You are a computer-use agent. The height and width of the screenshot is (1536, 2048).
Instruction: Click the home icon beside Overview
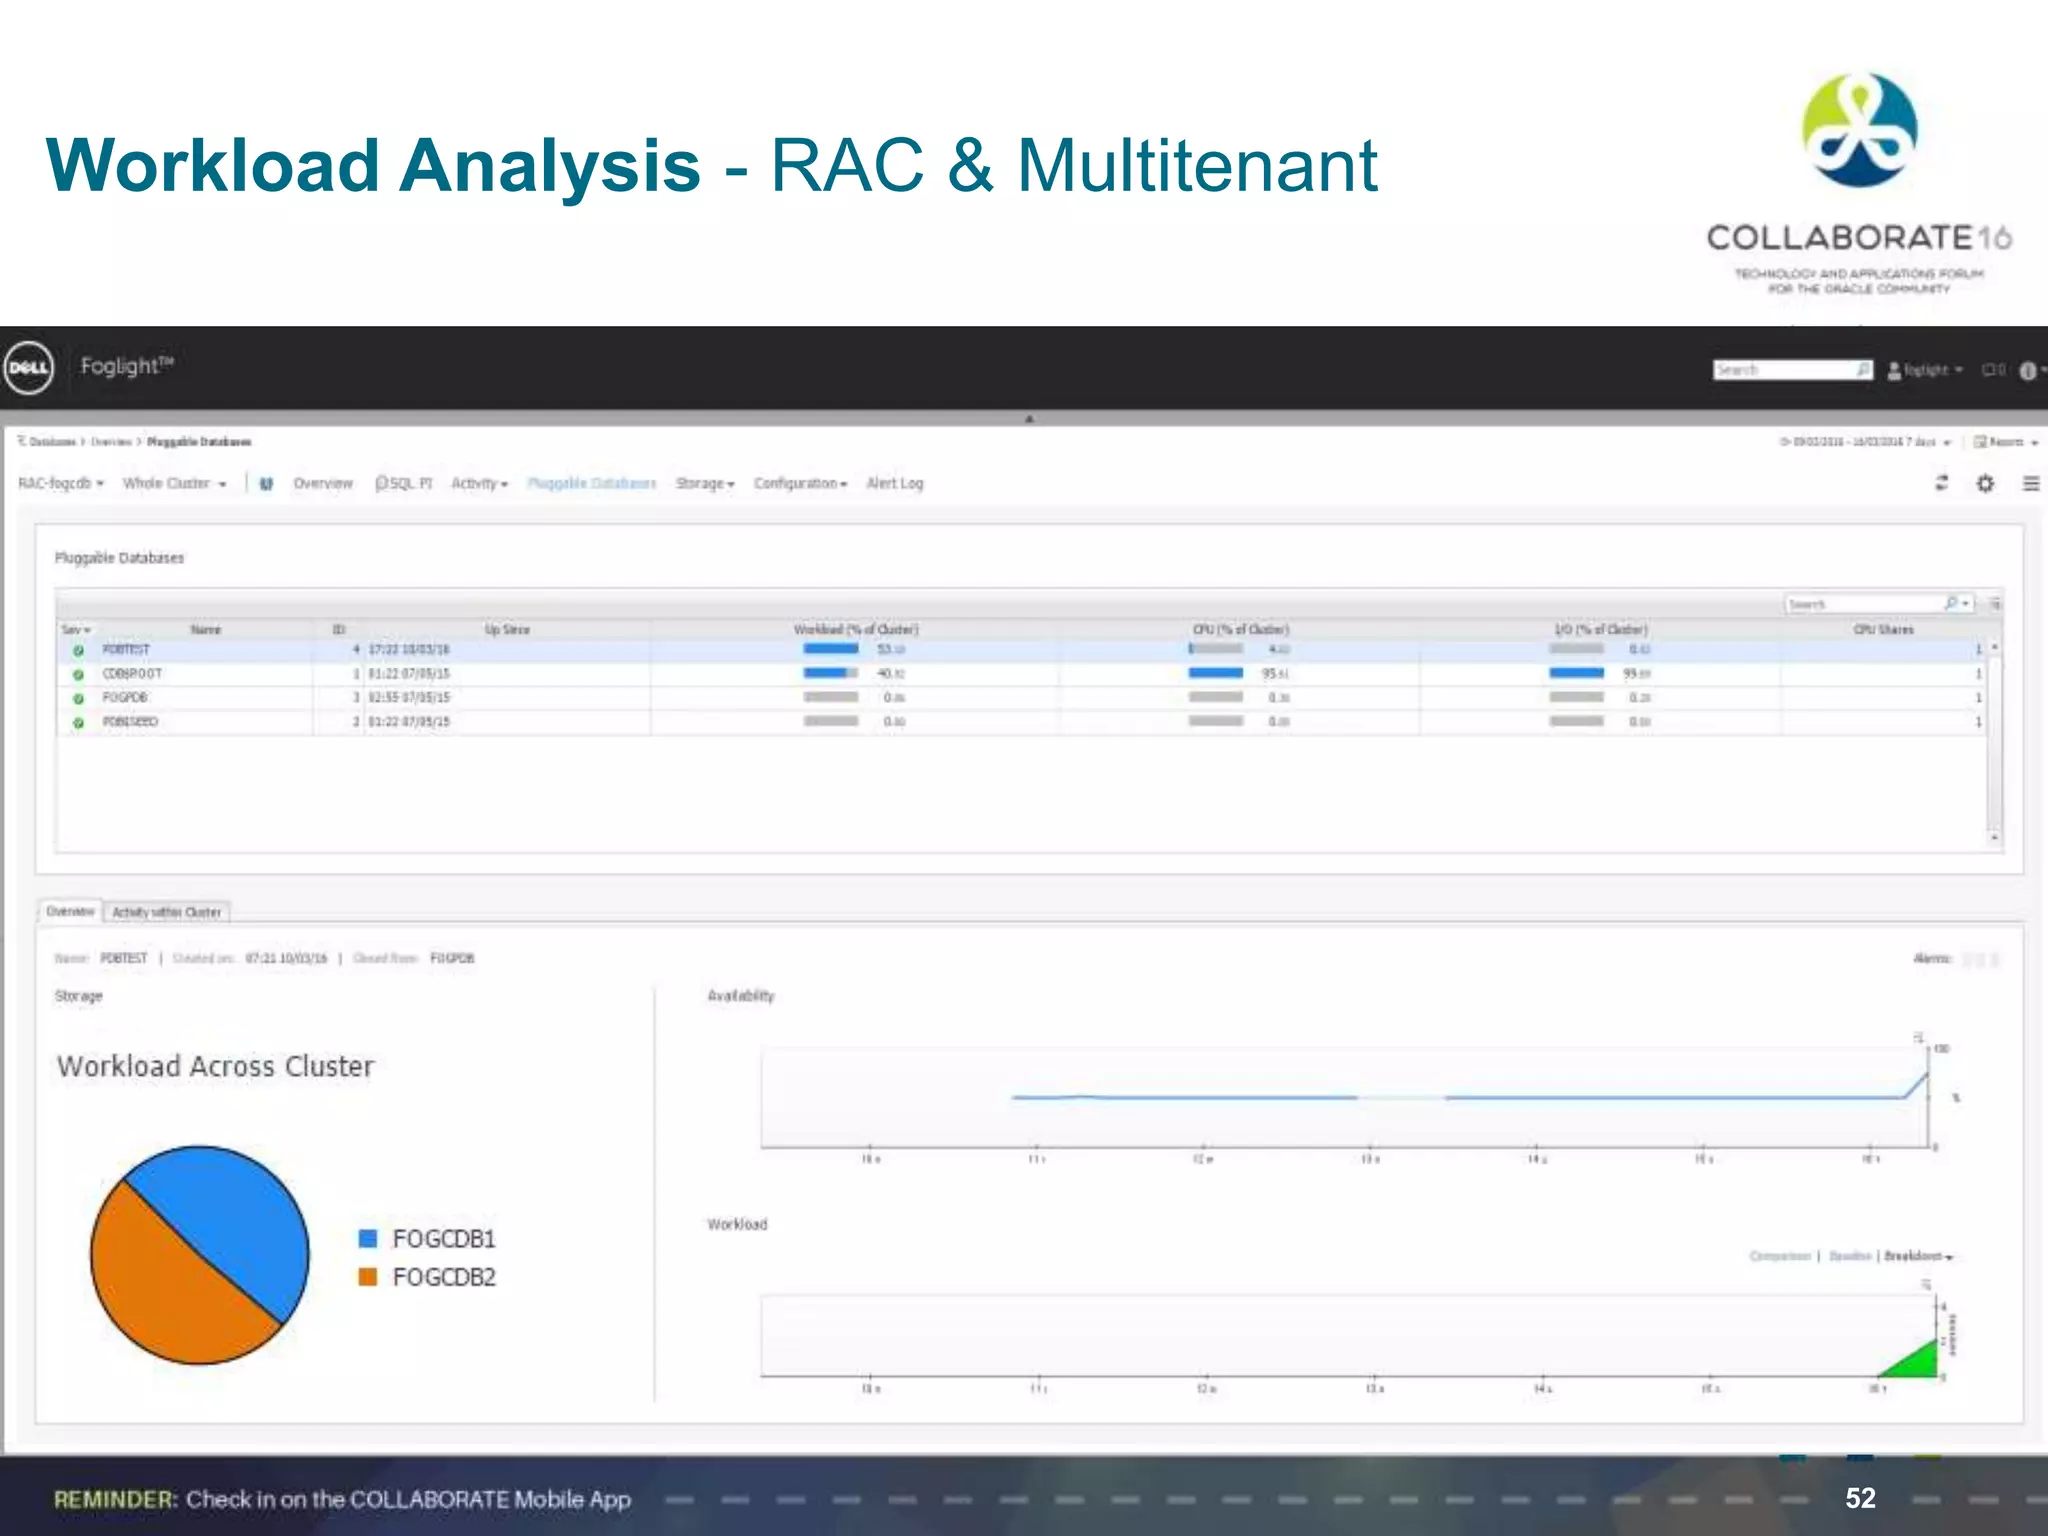267,484
